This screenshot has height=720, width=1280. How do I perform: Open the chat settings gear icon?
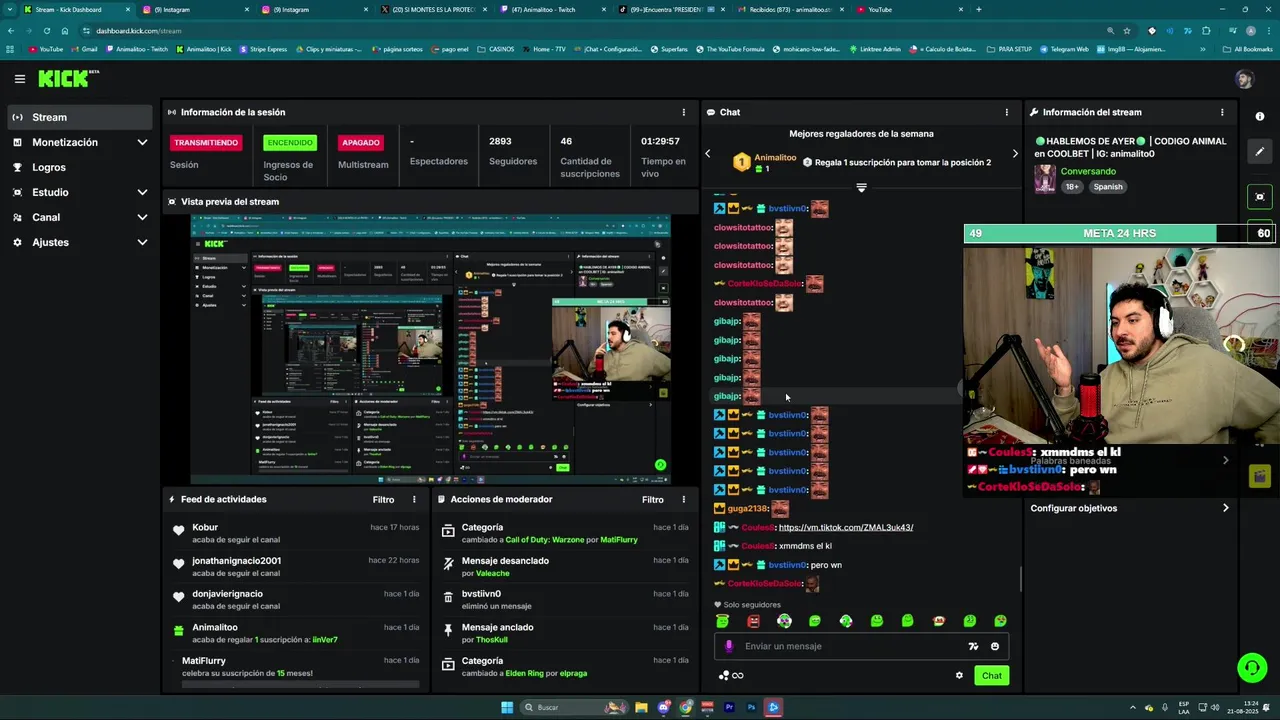point(959,675)
